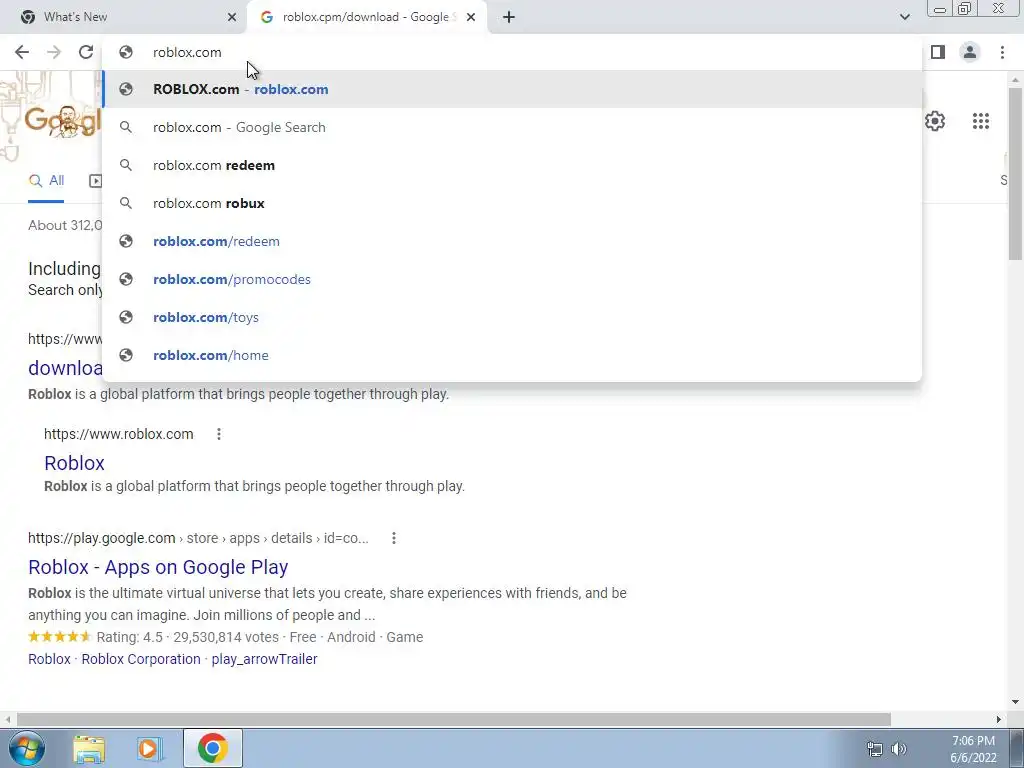Open the profile avatar button
This screenshot has width=1024, height=768.
[970, 52]
